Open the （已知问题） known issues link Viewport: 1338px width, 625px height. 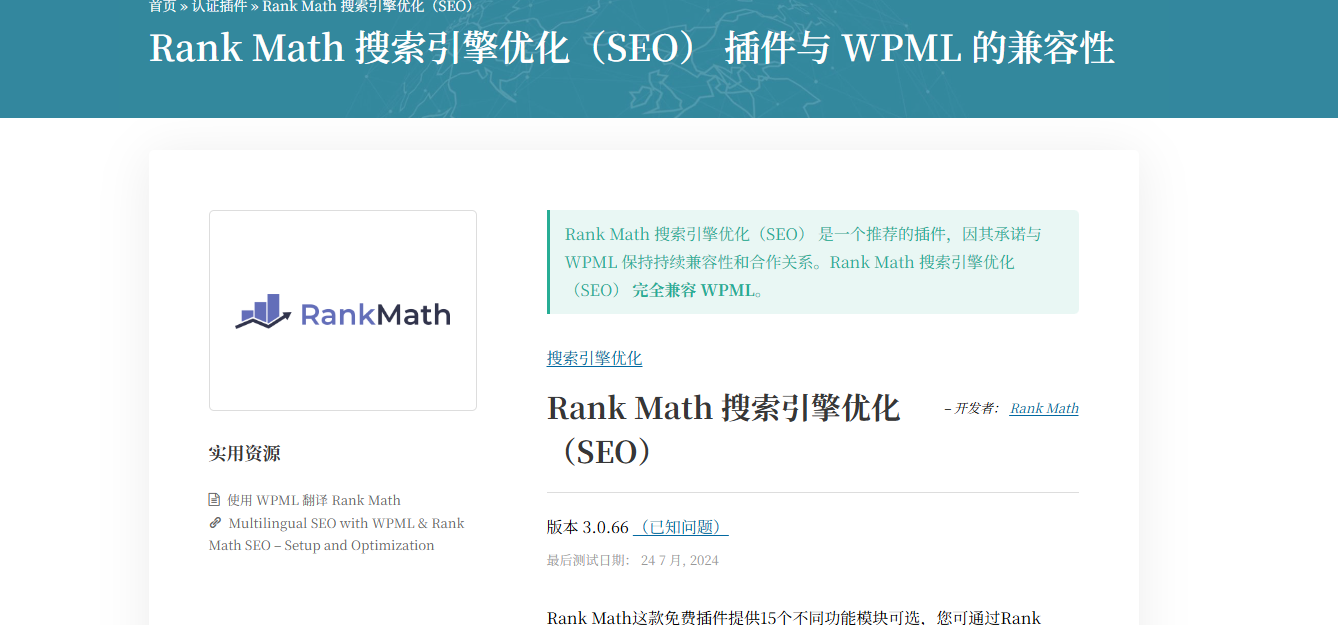click(681, 527)
